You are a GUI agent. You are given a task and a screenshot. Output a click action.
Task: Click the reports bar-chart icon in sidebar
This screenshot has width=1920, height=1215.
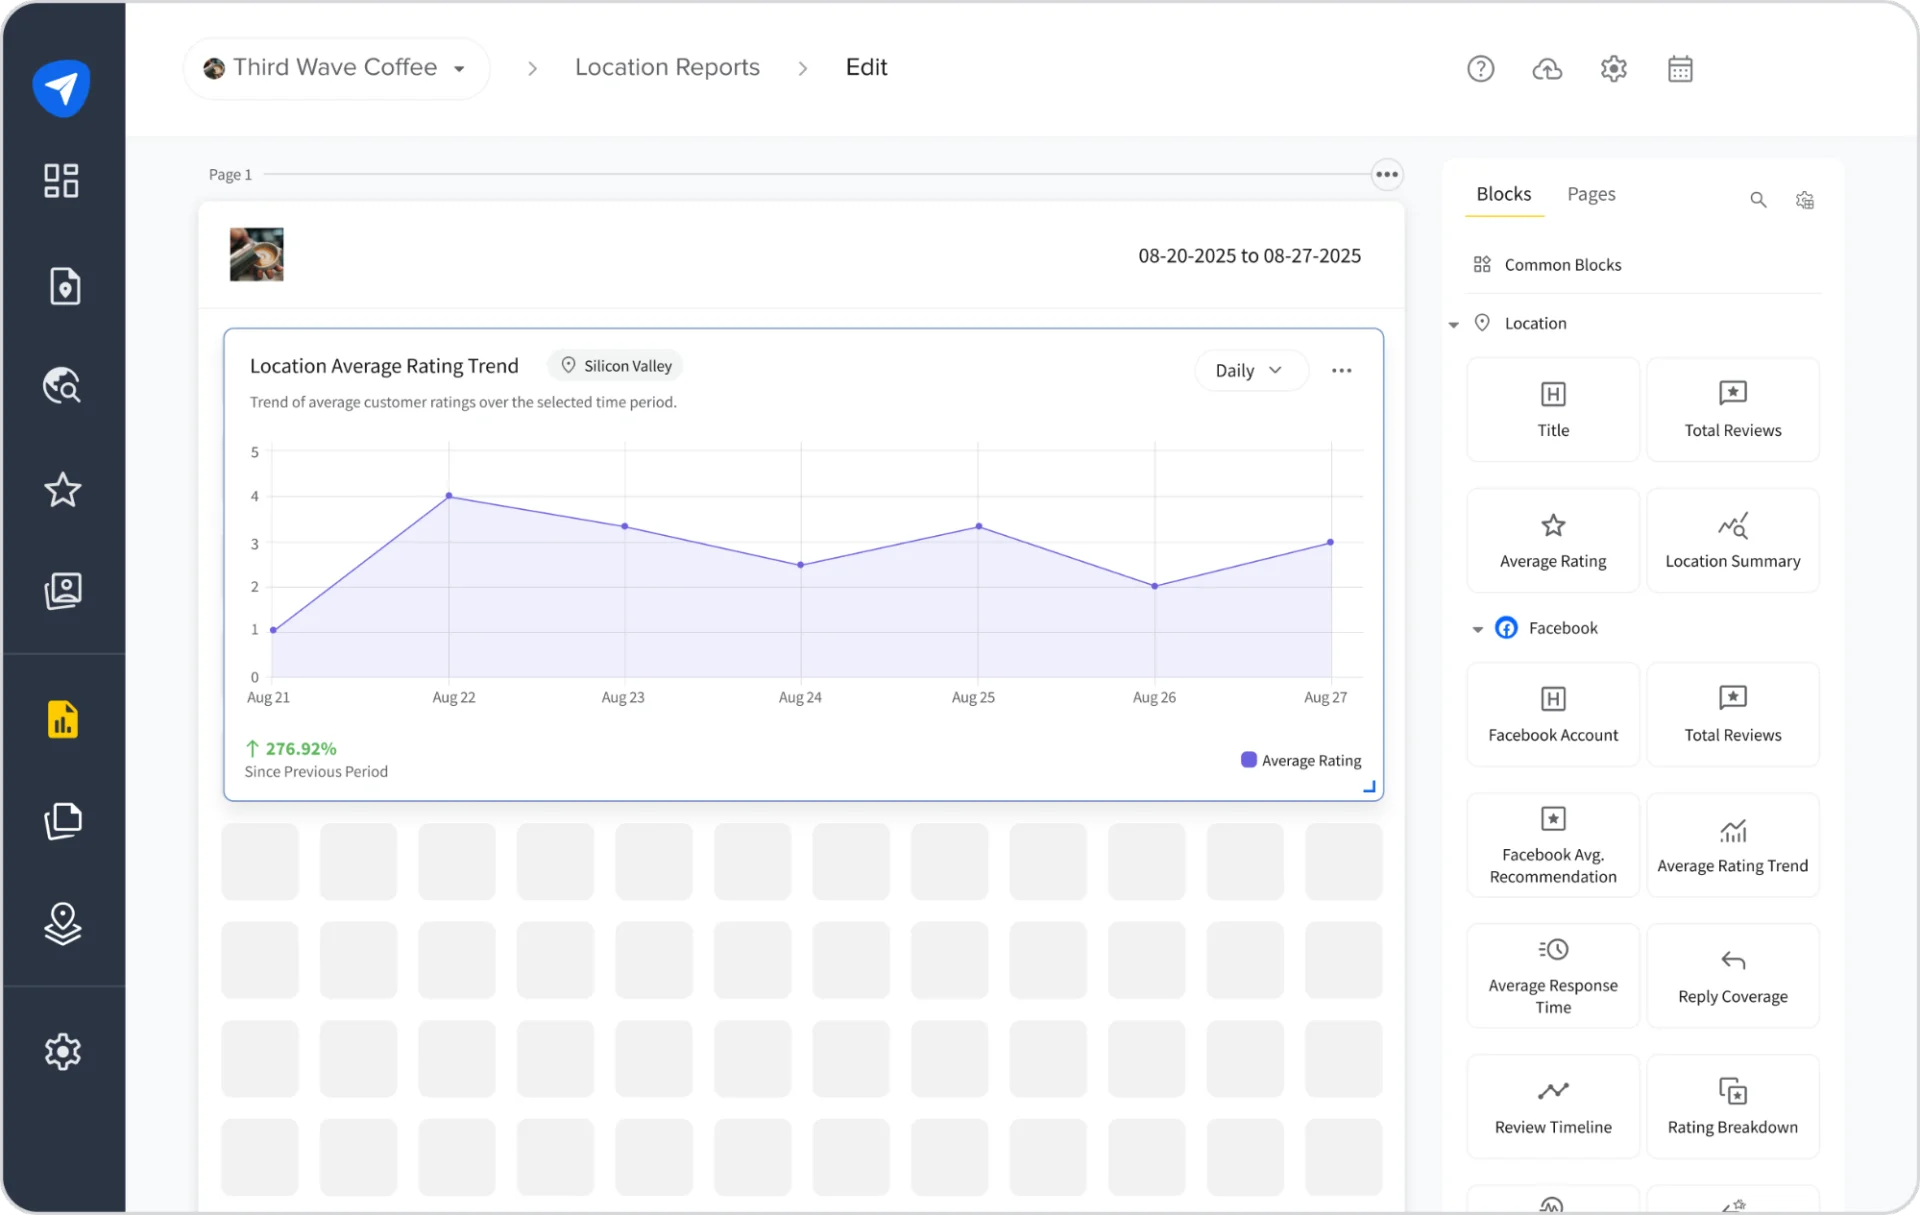point(62,719)
